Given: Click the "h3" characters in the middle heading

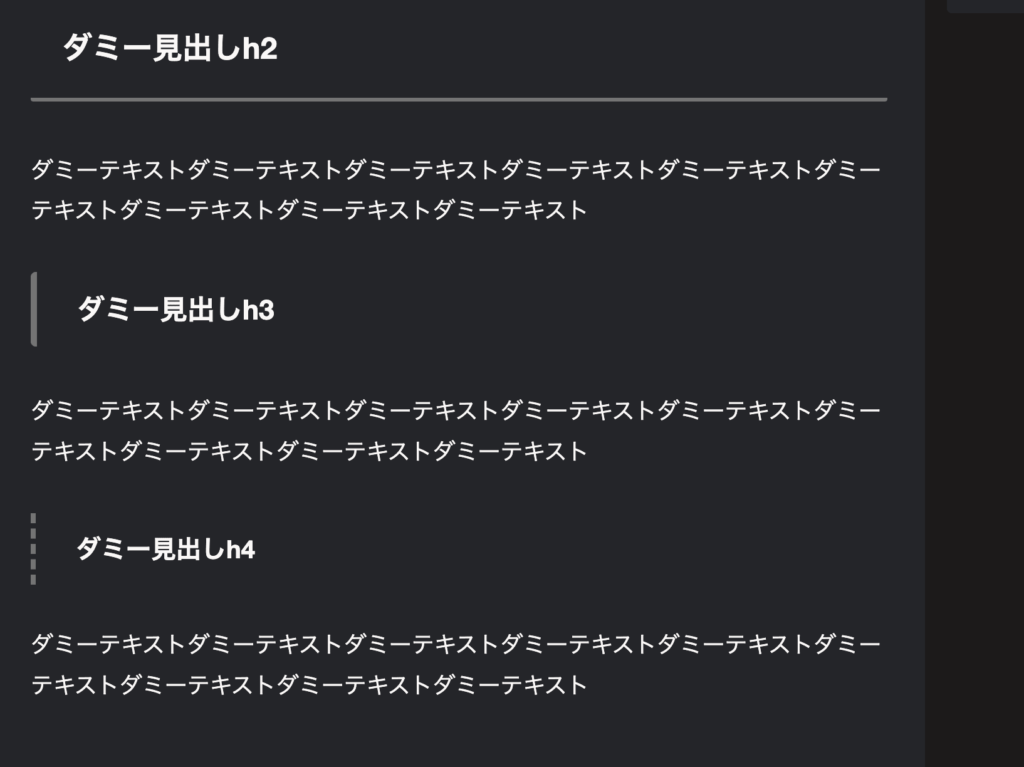Looking at the screenshot, I should coord(259,310).
